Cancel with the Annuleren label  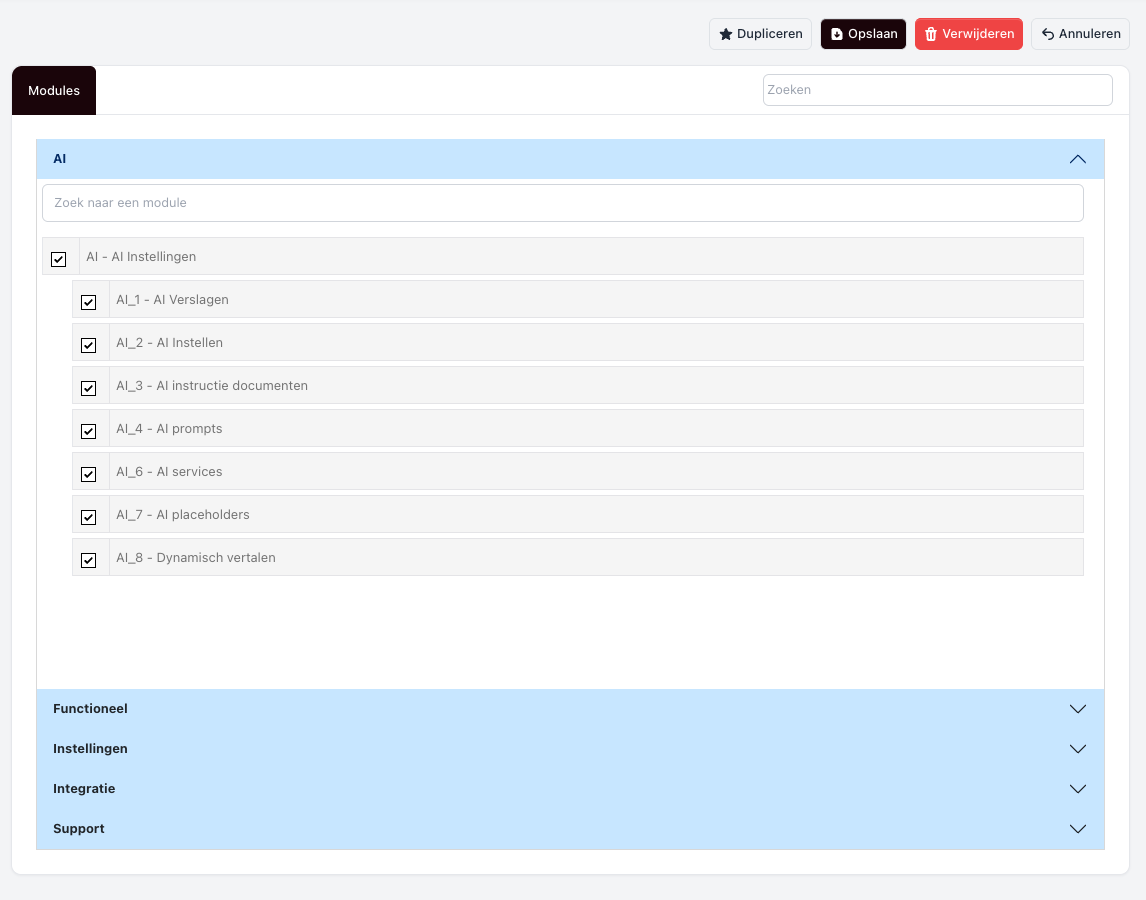(1090, 34)
